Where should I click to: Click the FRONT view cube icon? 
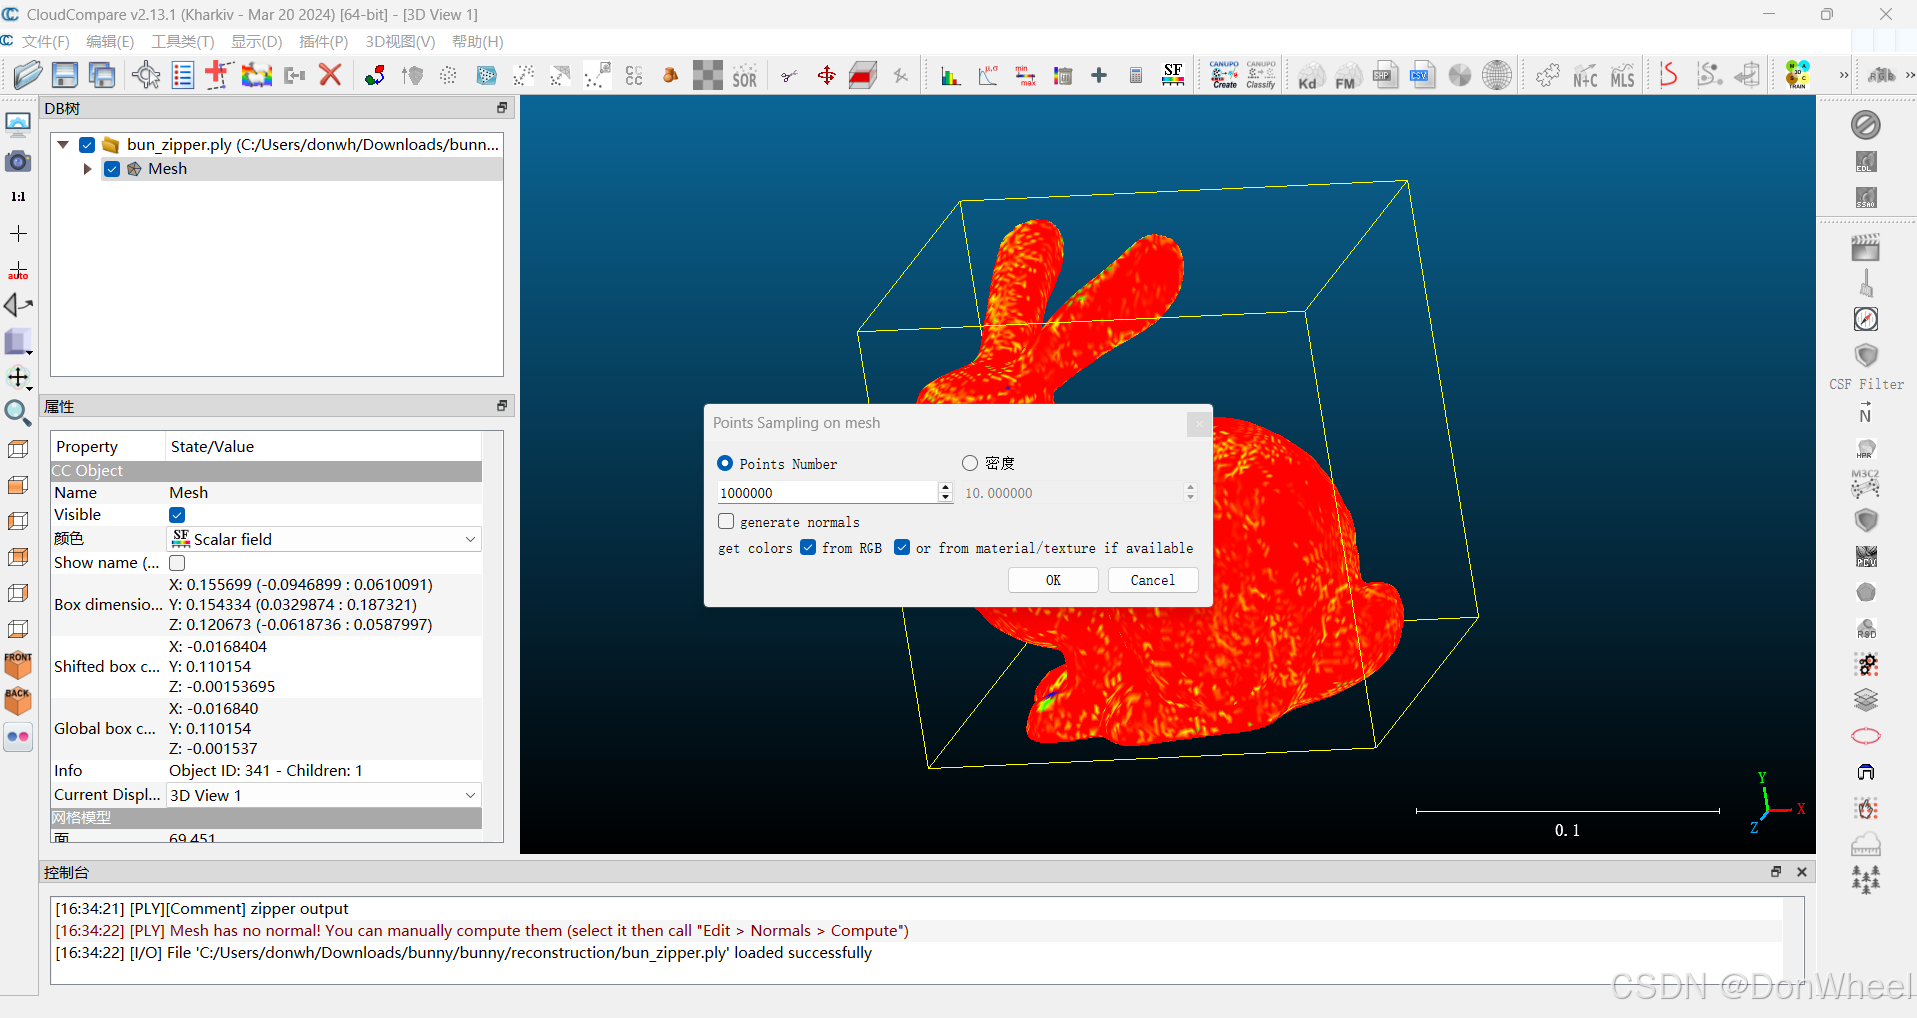(18, 664)
